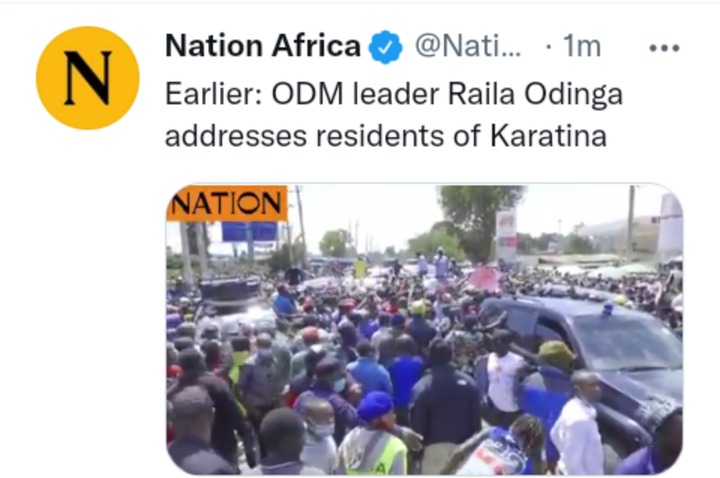Click the separator dot before the 1m timestamp
Viewport: 720px width, 478px height.
click(x=548, y=47)
